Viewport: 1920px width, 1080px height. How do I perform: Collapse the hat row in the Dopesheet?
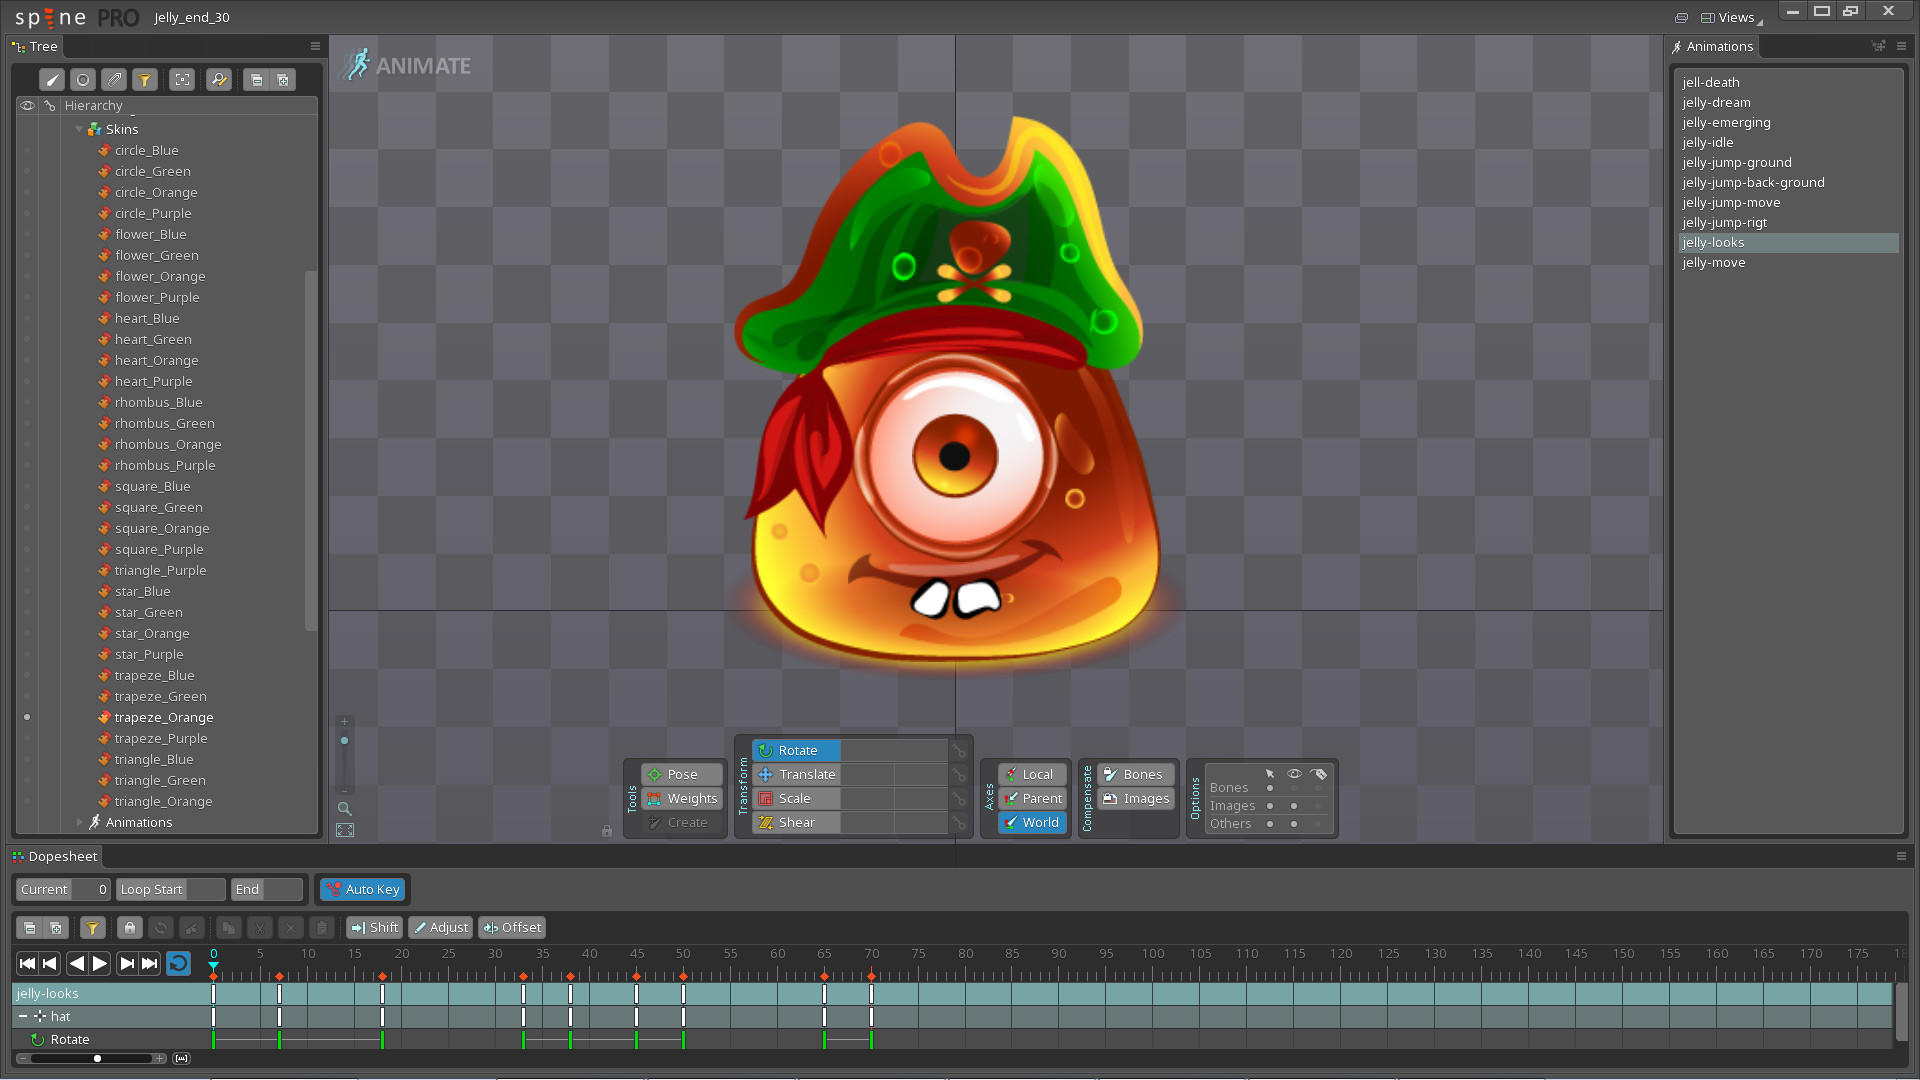tap(23, 1016)
